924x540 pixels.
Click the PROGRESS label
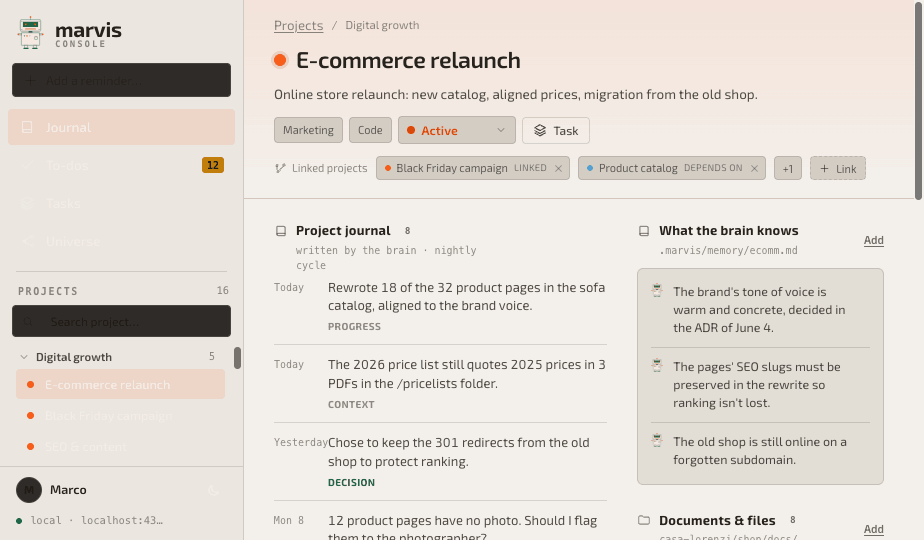tap(354, 327)
